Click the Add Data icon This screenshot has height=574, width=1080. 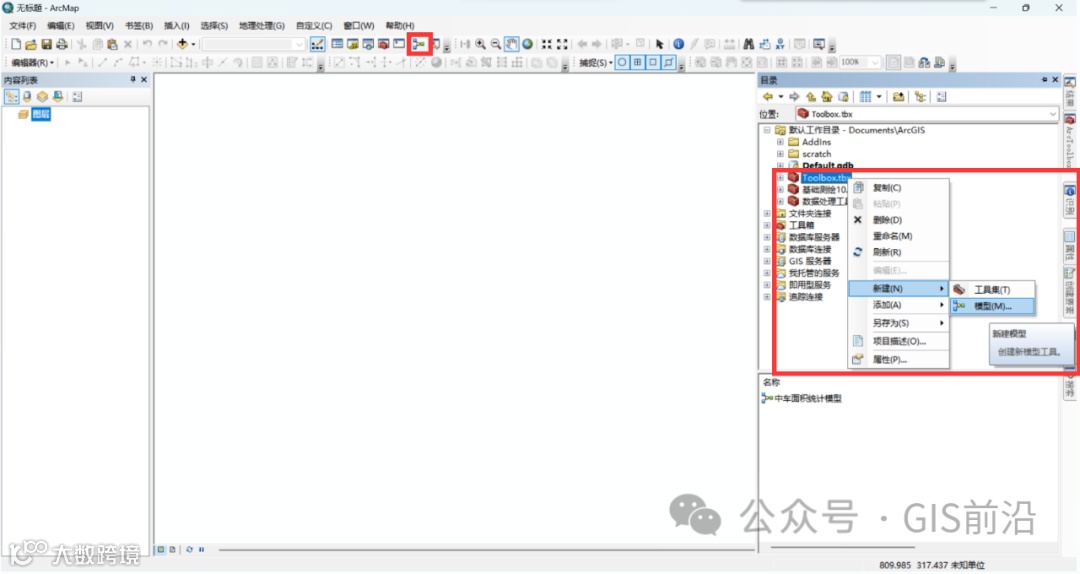coord(182,44)
